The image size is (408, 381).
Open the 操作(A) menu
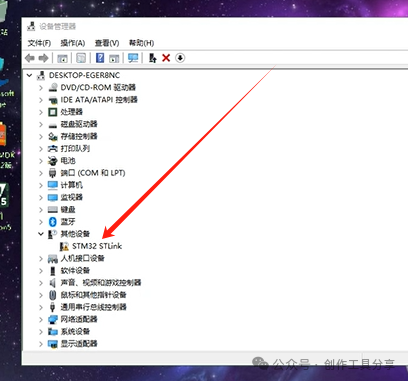click(73, 43)
